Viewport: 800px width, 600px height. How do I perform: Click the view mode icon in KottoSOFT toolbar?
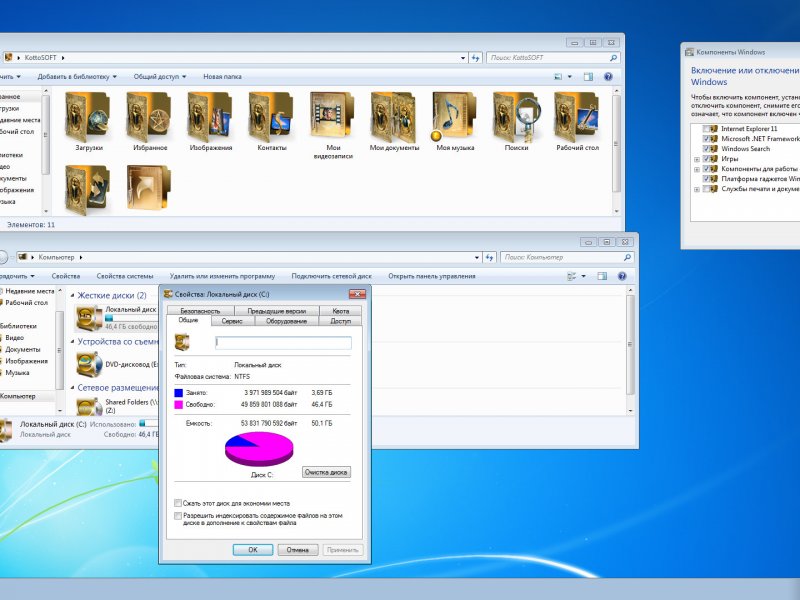(558, 77)
